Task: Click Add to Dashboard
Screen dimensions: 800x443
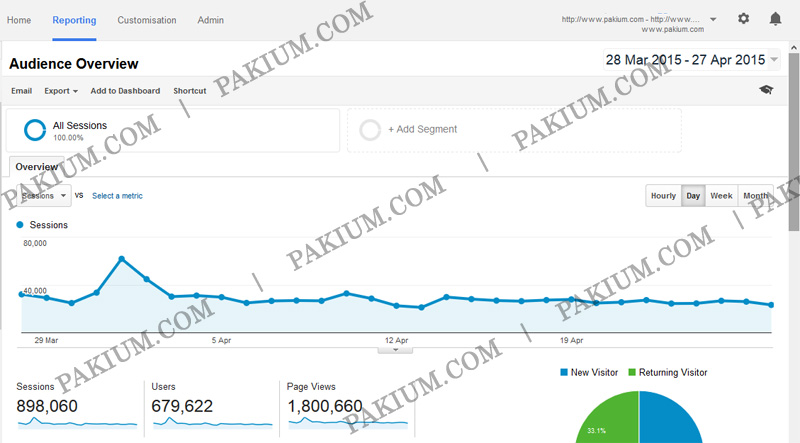Action: 125,91
